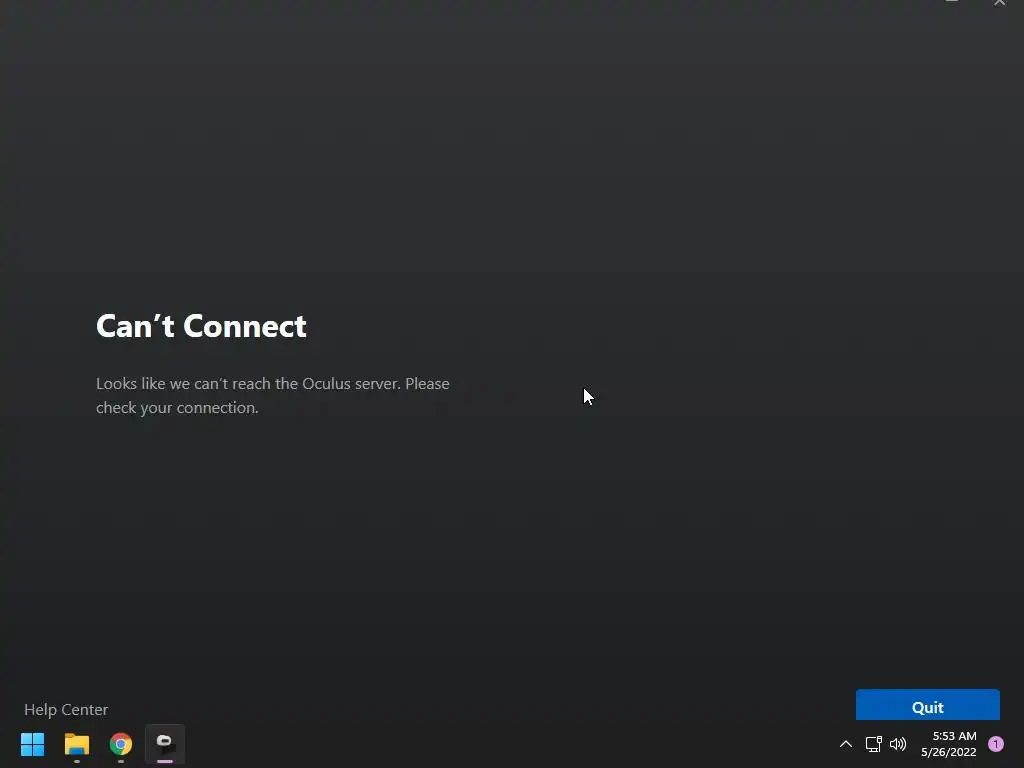Viewport: 1024px width, 768px height.
Task: Open the Help Center link
Action: [66, 709]
